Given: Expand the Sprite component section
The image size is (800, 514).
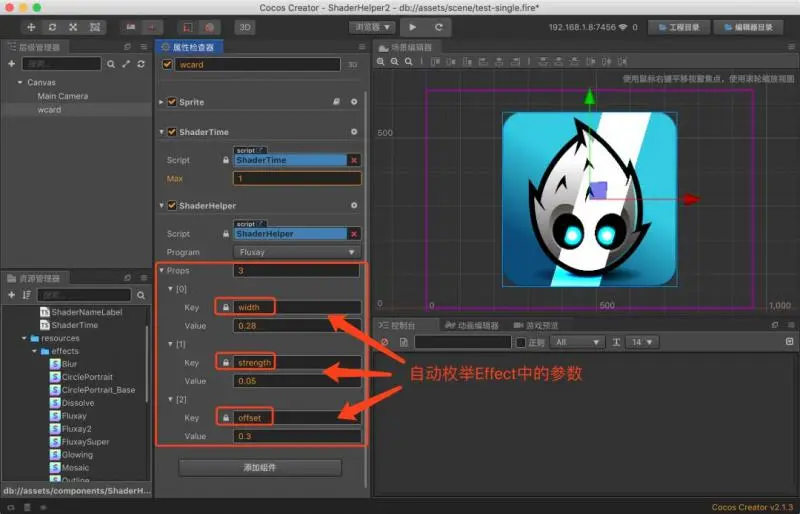Looking at the screenshot, I should pyautogui.click(x=161, y=102).
